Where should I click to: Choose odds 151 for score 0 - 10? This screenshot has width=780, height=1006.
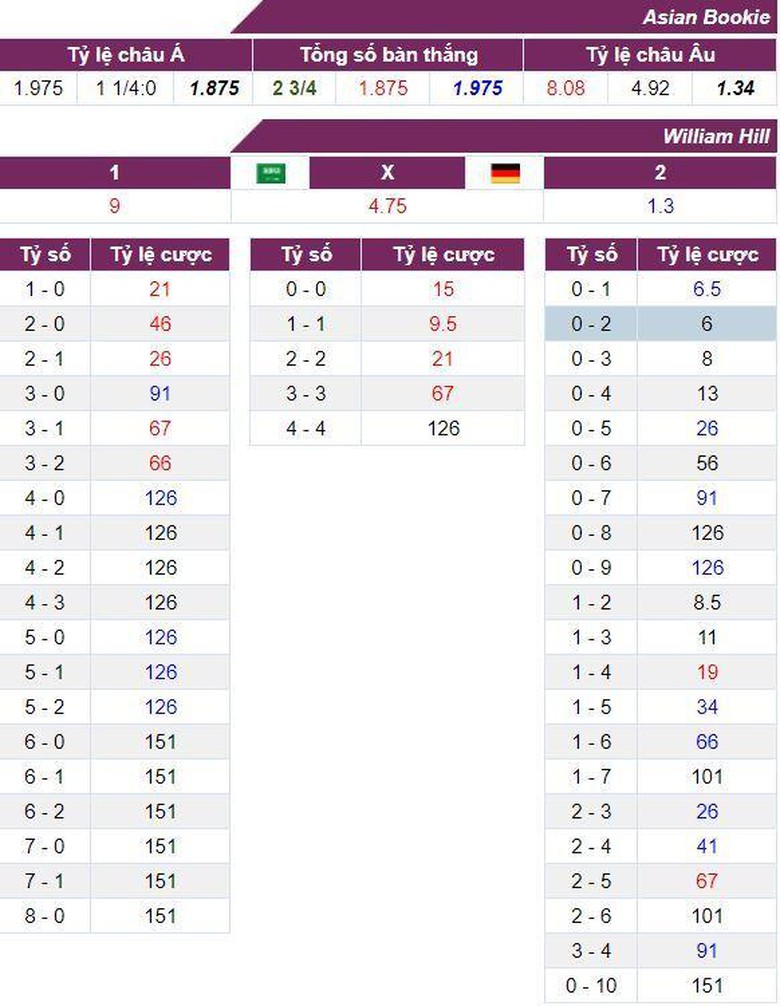pyautogui.click(x=708, y=985)
